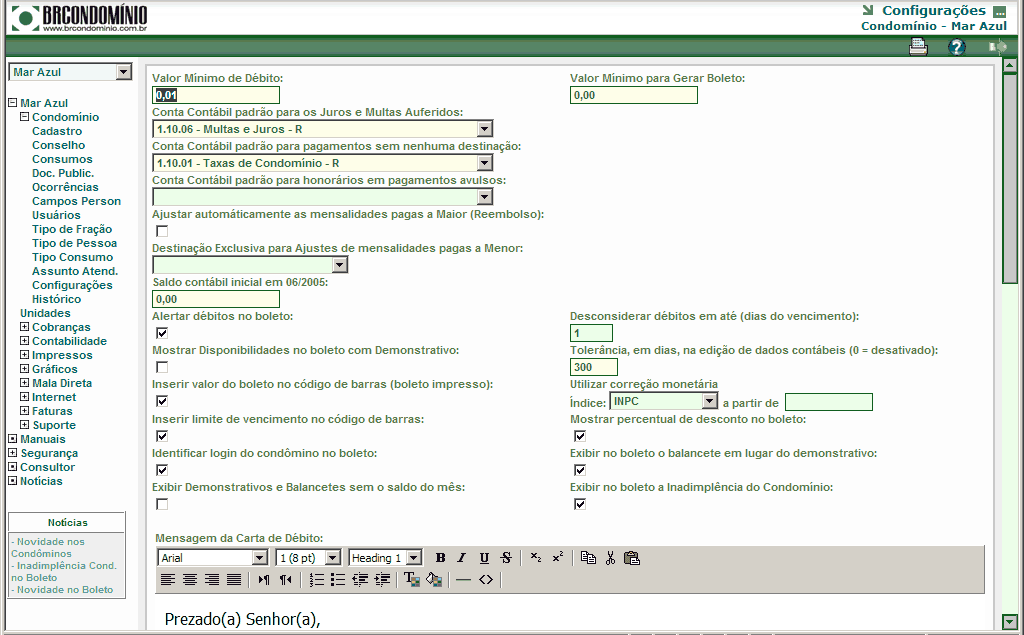Image resolution: width=1024 pixels, height=635 pixels.
Task: Uncheck Exibir no boleto a Inadimplência
Action: click(x=580, y=504)
